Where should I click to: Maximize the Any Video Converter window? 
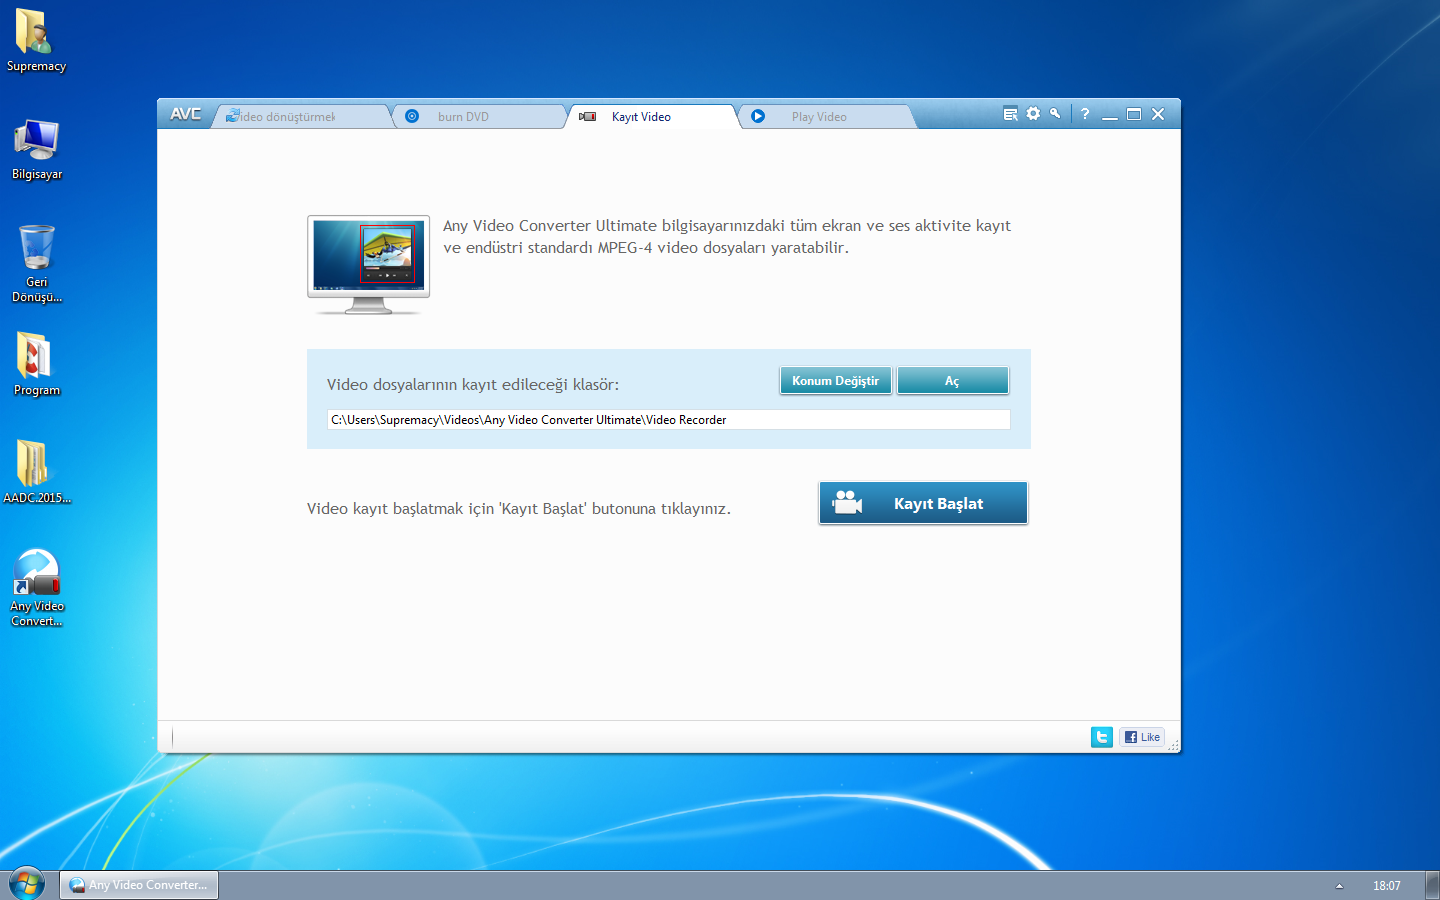pos(1134,114)
